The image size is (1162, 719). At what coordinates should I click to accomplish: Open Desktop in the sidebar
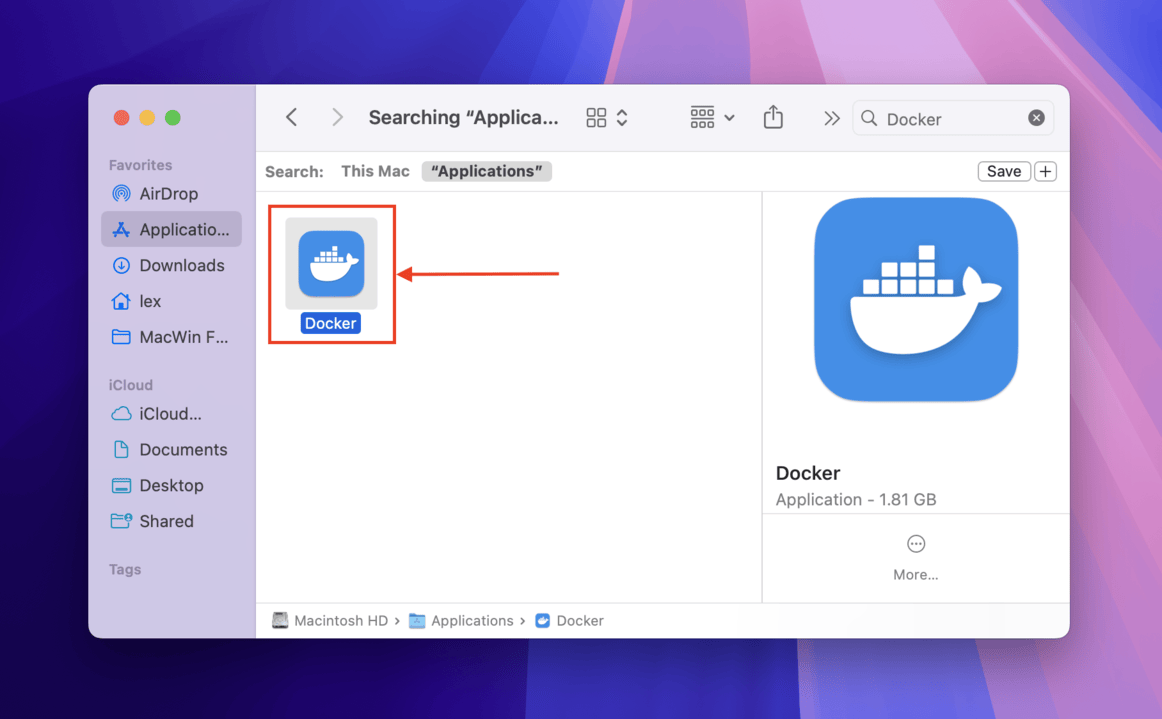171,486
